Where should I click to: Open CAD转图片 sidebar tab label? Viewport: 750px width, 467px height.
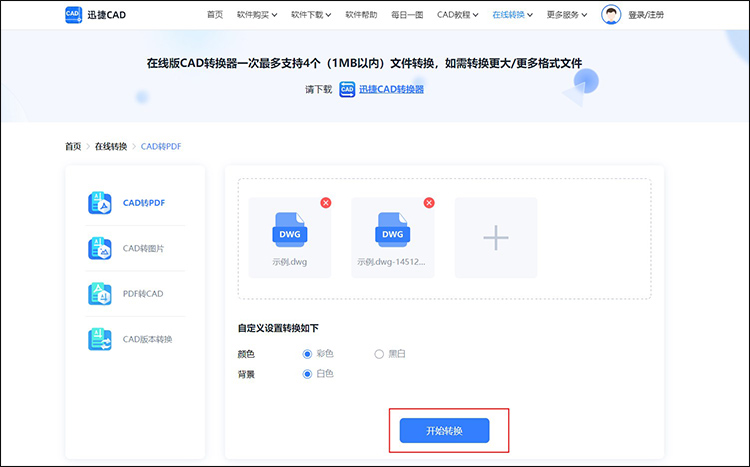click(x=143, y=248)
